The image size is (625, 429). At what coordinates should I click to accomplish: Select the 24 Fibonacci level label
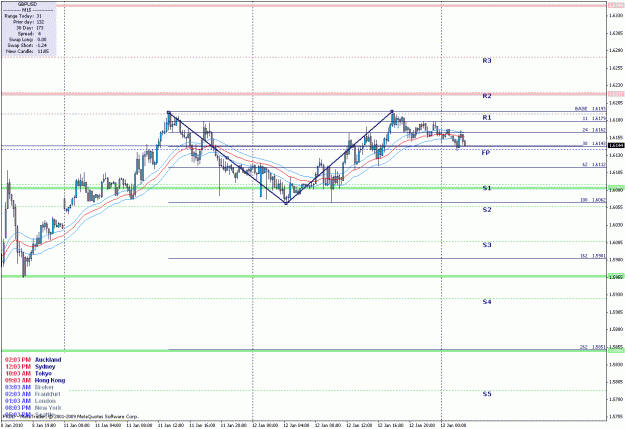coord(594,130)
